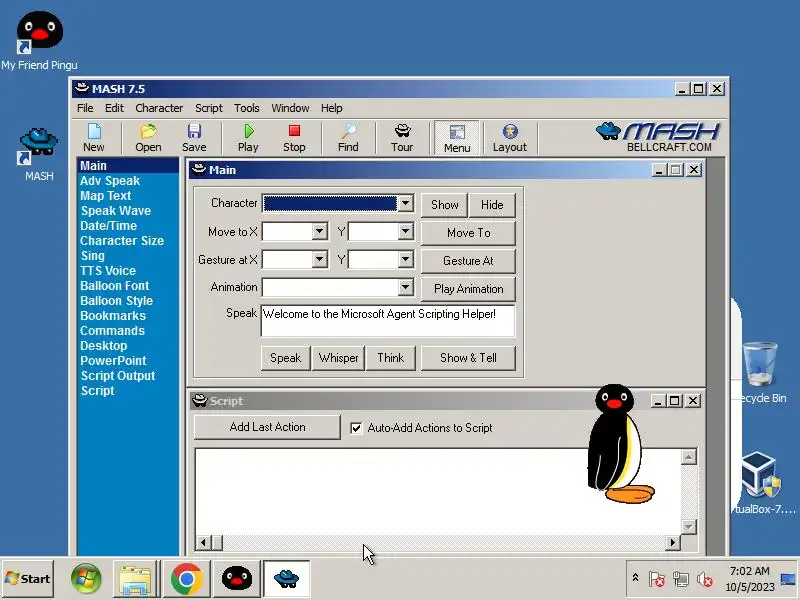Click the Show character button
Screen dimensions: 800x600
(444, 205)
